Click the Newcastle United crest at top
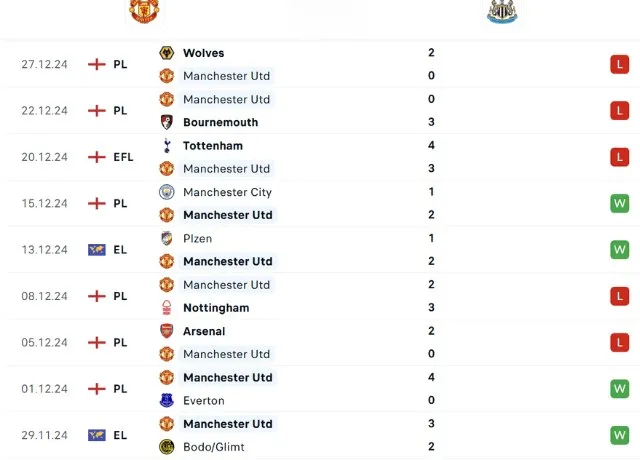This screenshot has width=640, height=460. [501, 11]
